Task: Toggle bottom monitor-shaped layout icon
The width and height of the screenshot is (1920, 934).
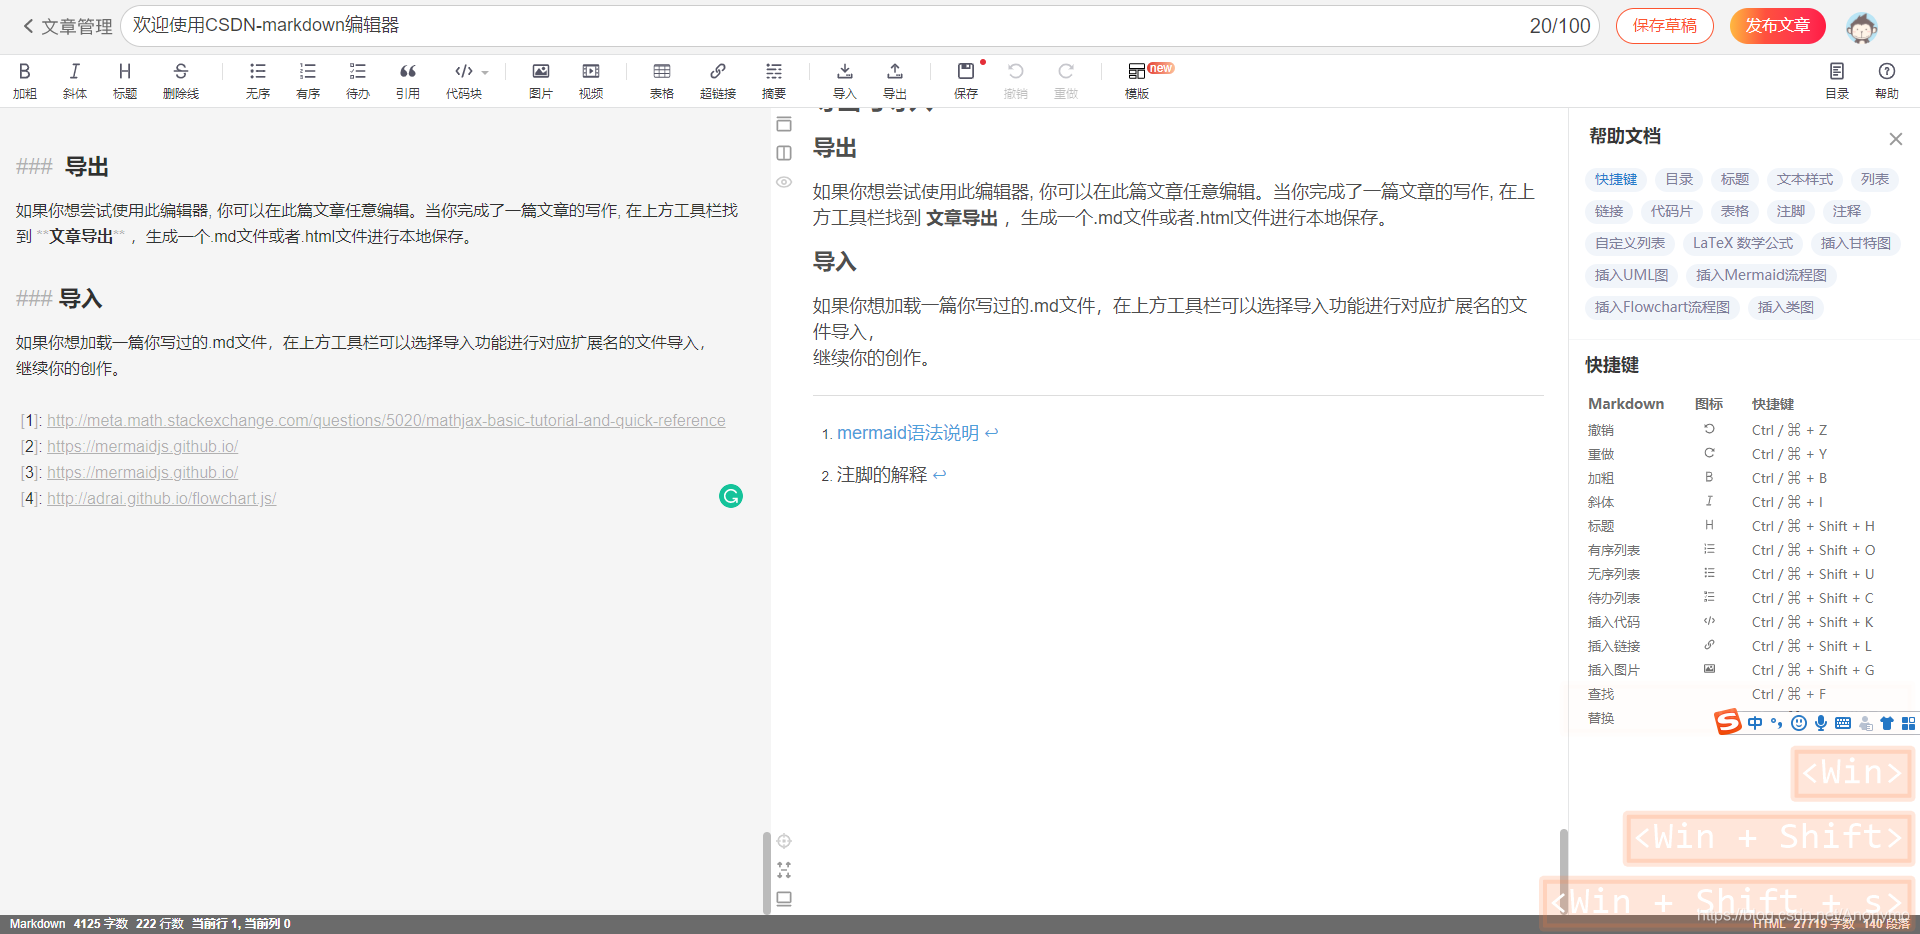Action: (x=784, y=899)
